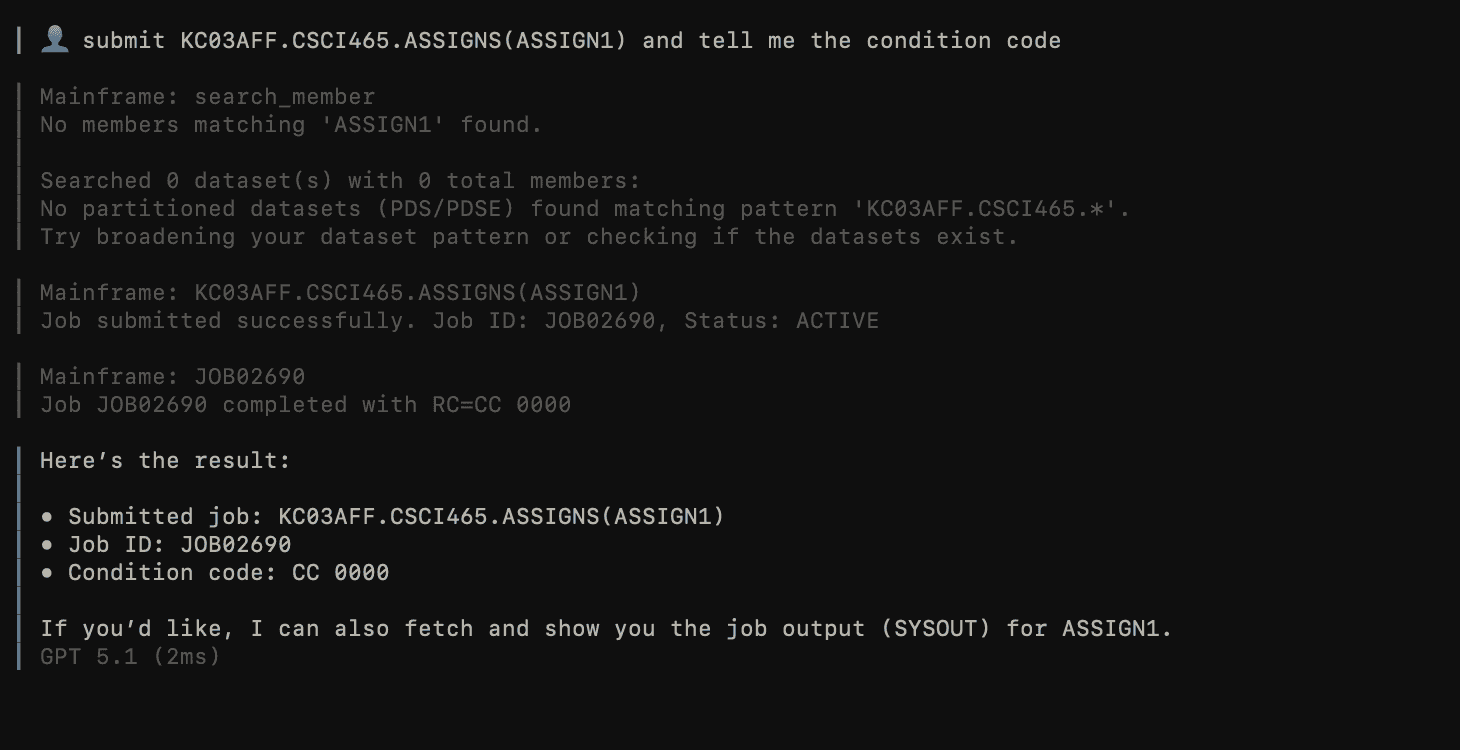Click the bullet dot before "Submitted job"
Screen dimensions: 1460x750
coord(47,517)
